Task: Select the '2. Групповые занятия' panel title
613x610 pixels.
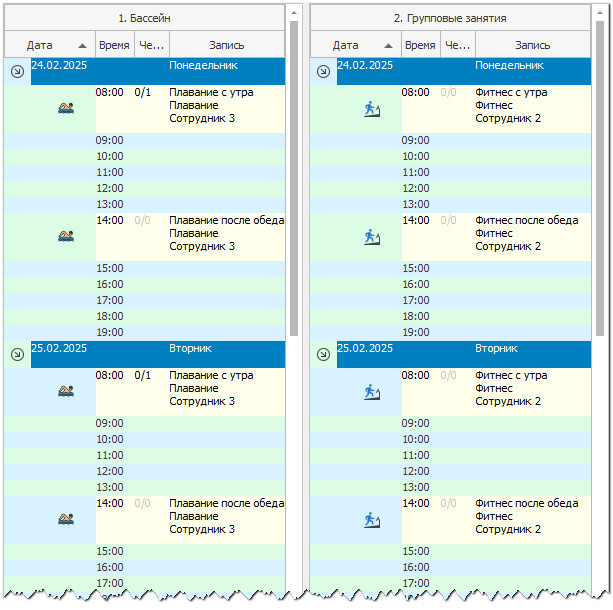Action: [x=449, y=18]
